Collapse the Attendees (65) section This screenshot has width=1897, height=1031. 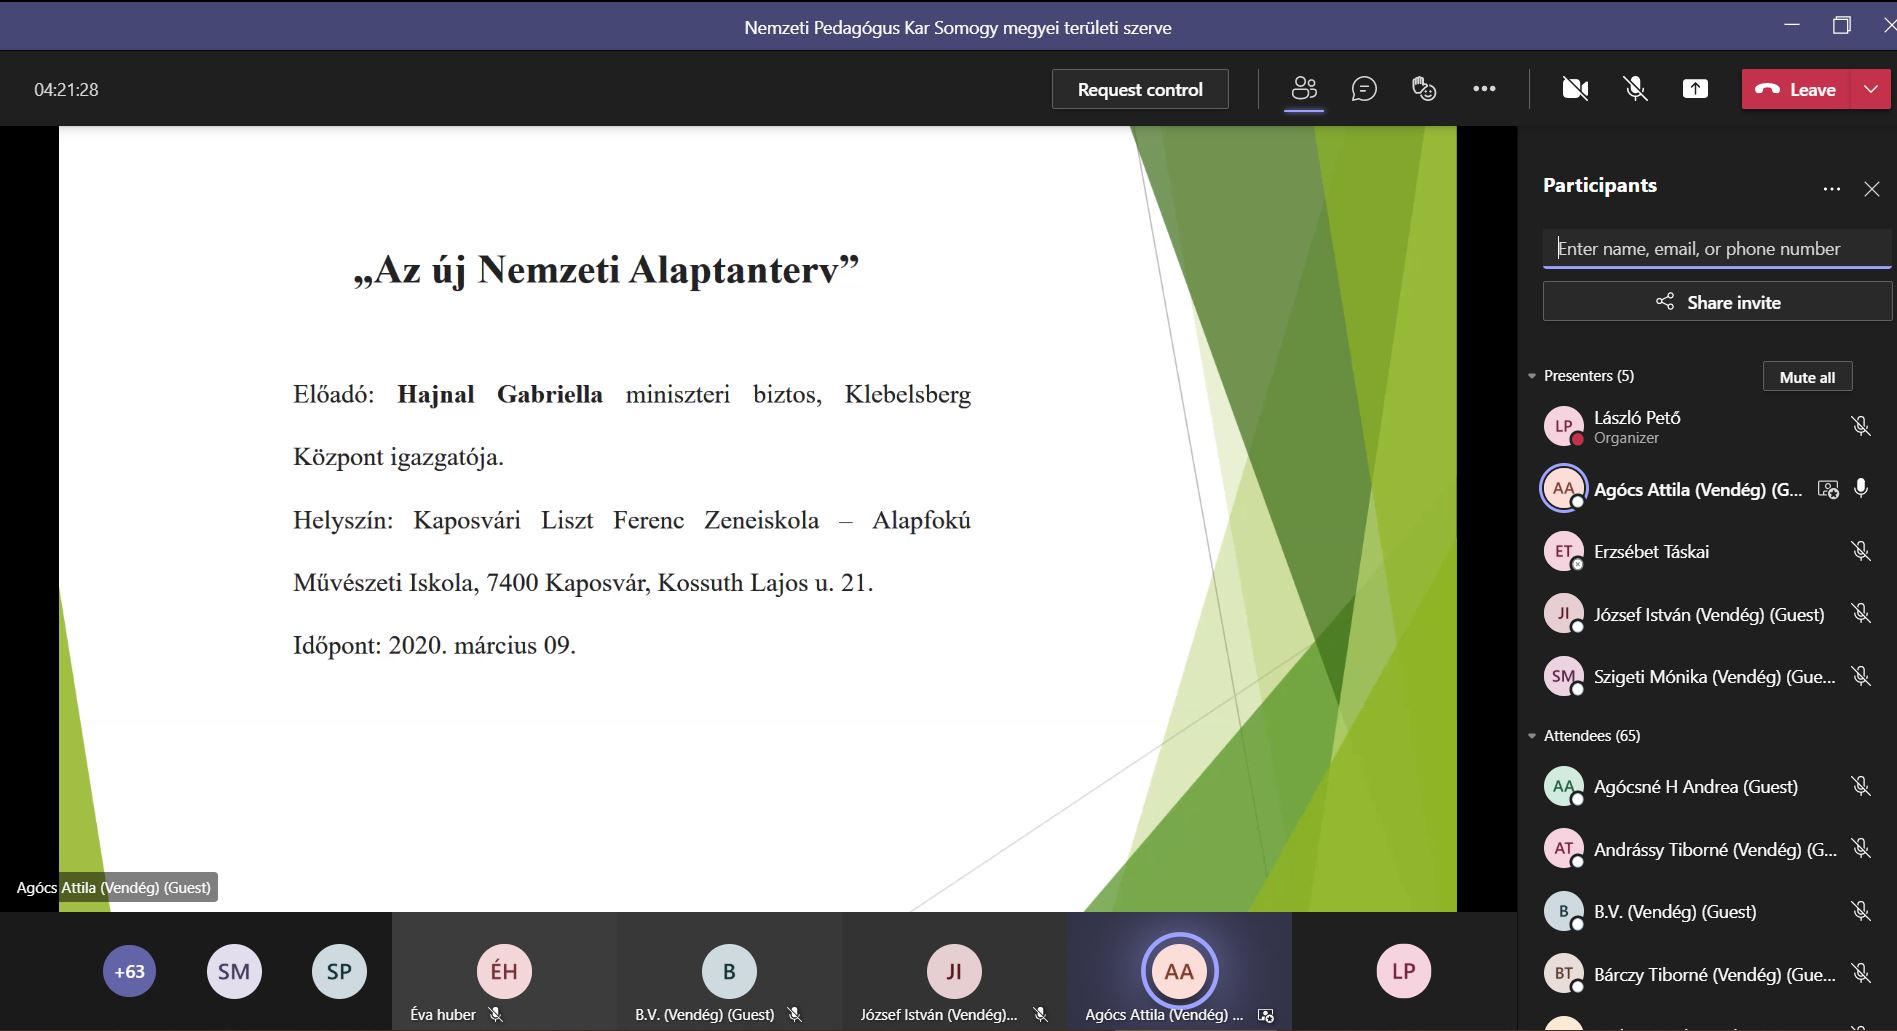click(x=1532, y=736)
